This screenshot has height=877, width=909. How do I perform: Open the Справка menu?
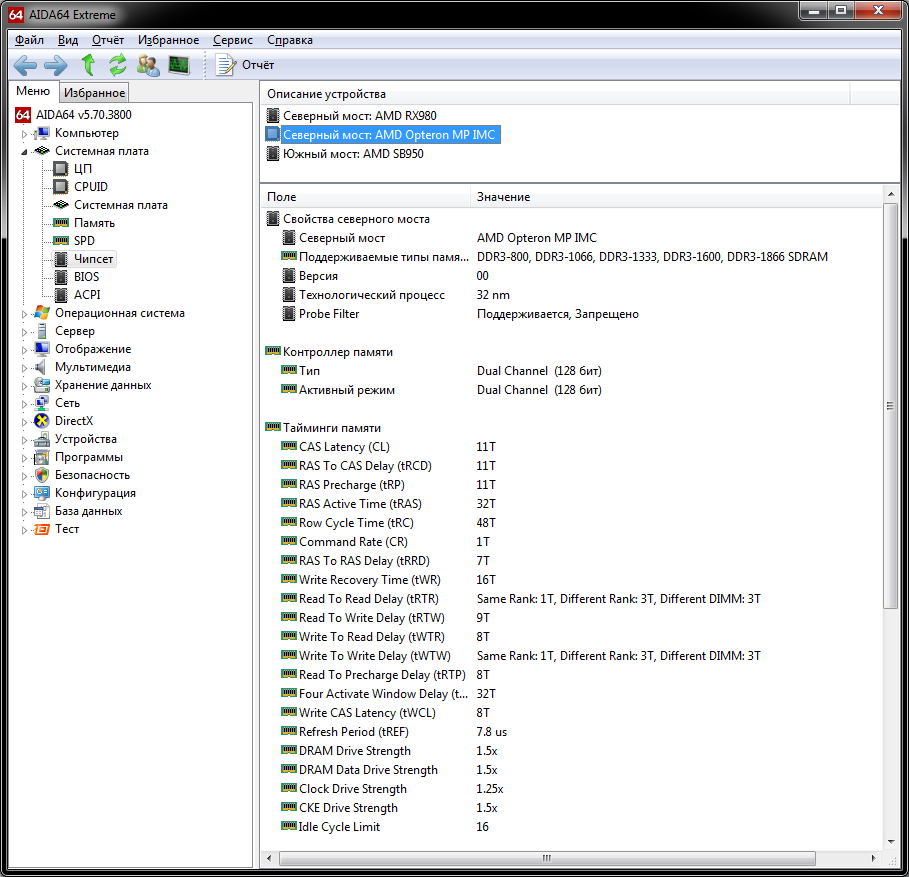pos(290,40)
